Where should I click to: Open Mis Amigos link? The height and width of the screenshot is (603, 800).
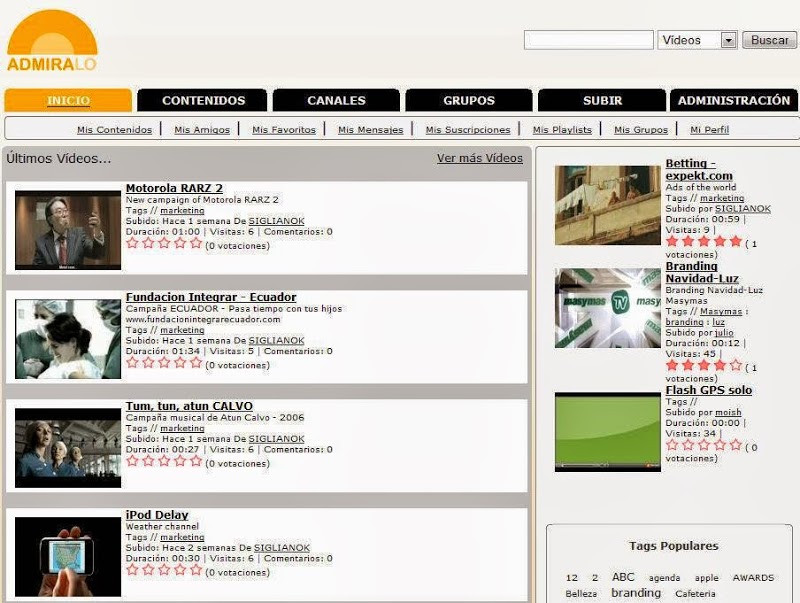[x=202, y=130]
